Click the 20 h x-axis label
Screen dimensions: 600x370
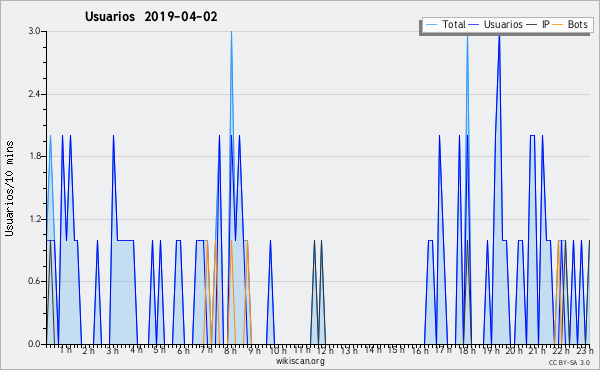(514, 351)
